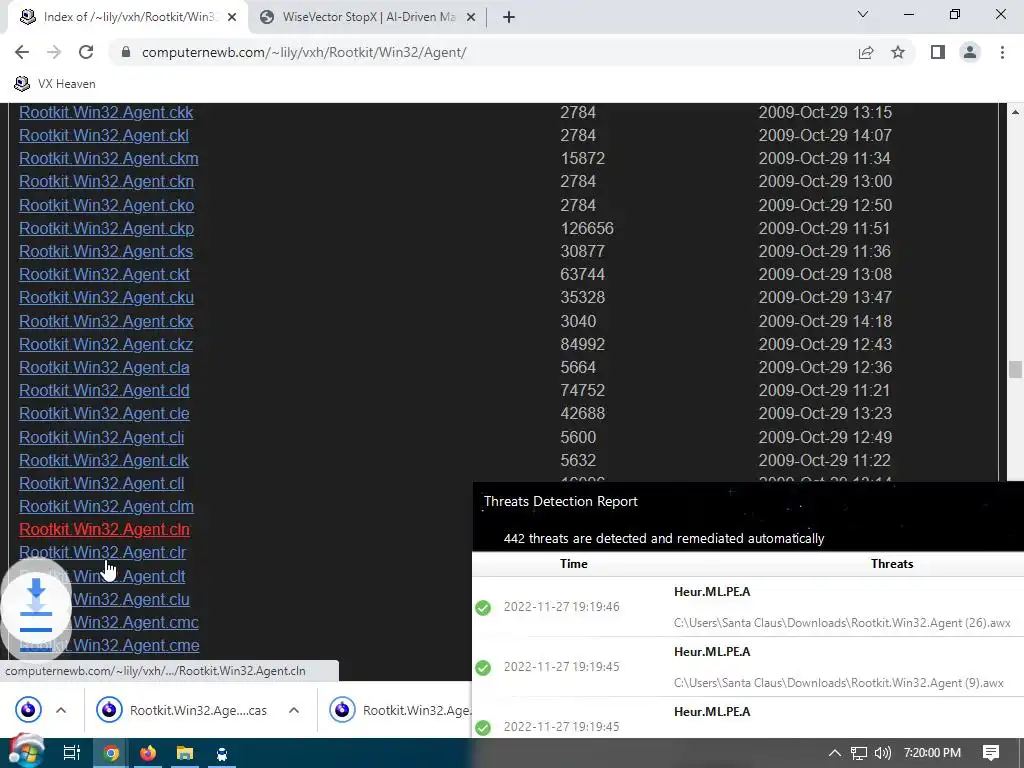Share this page via share icon
Image resolution: width=1024 pixels, height=768 pixels.
click(x=866, y=52)
